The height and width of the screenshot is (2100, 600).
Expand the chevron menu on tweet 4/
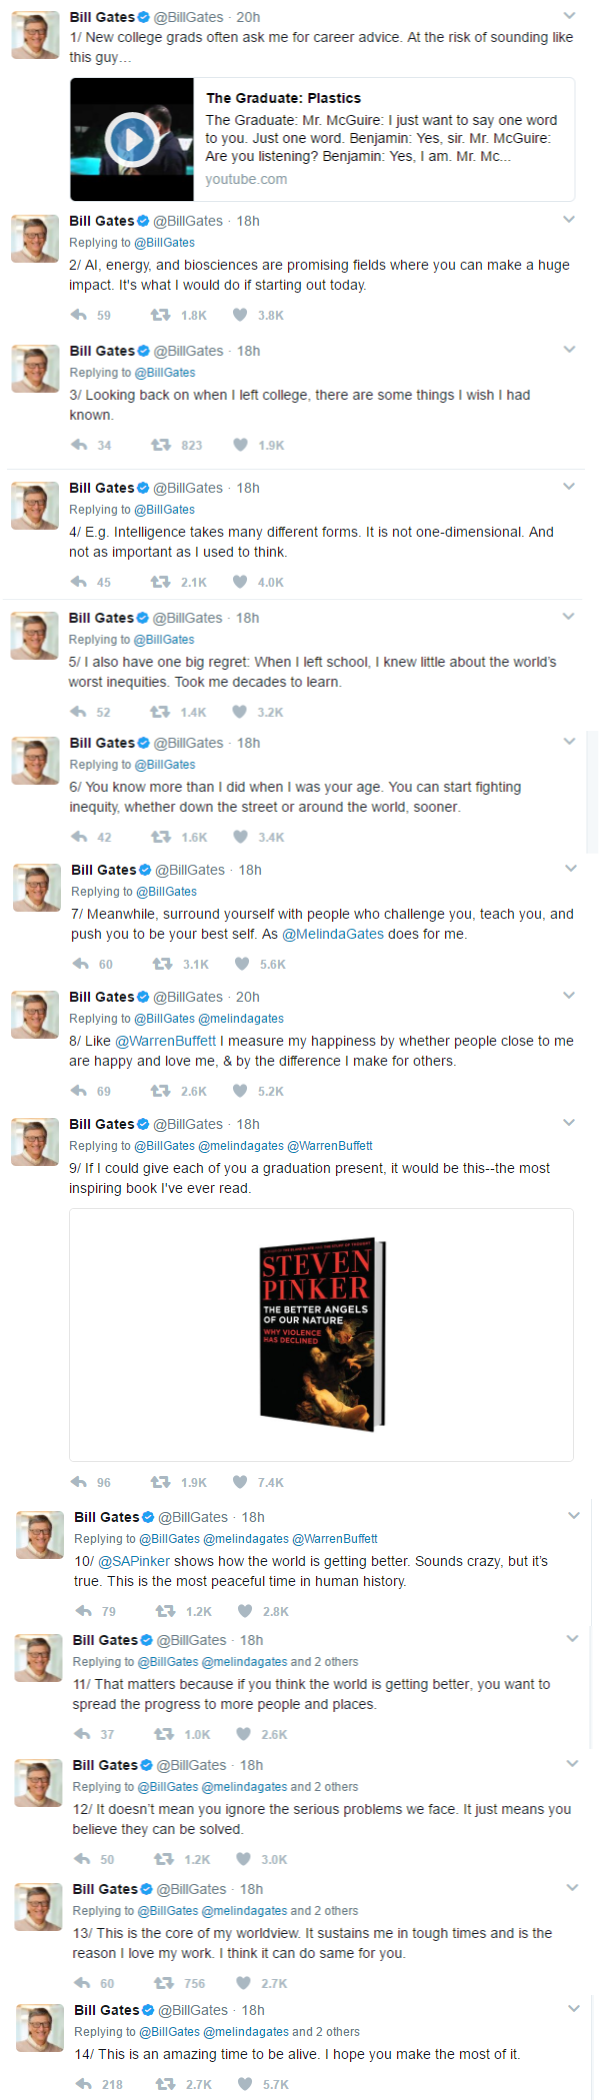coord(569,487)
